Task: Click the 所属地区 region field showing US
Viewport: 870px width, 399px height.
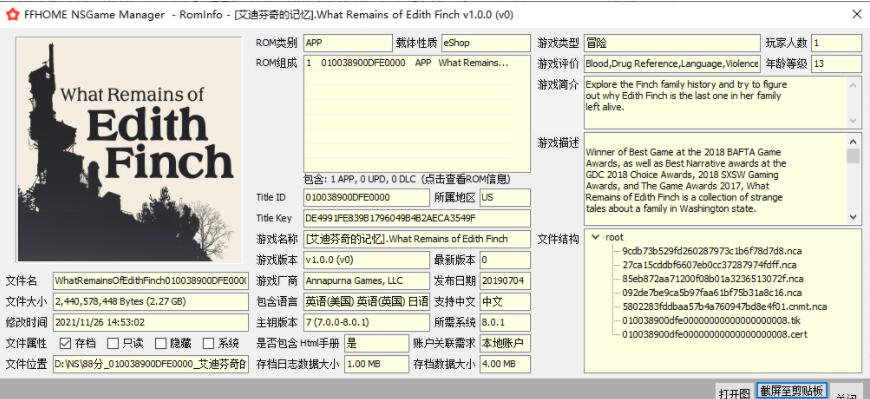Action: [505, 198]
